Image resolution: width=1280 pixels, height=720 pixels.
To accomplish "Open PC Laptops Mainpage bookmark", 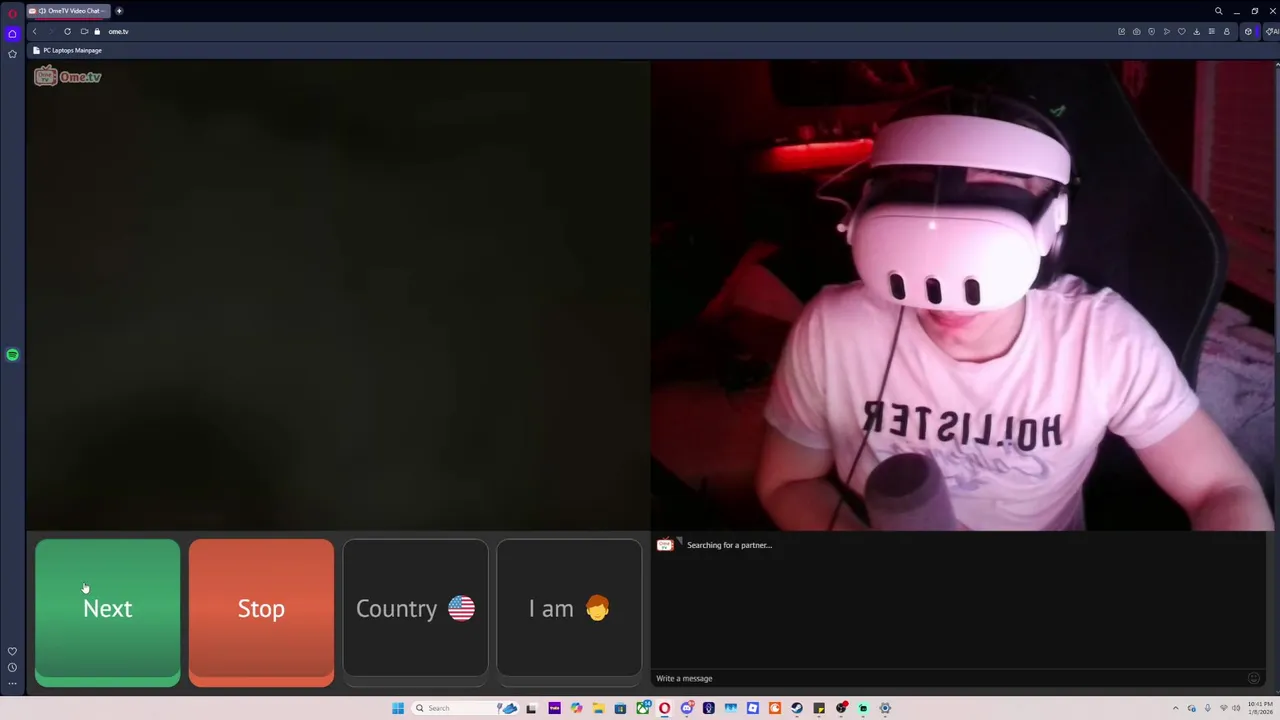I will (x=68, y=50).
